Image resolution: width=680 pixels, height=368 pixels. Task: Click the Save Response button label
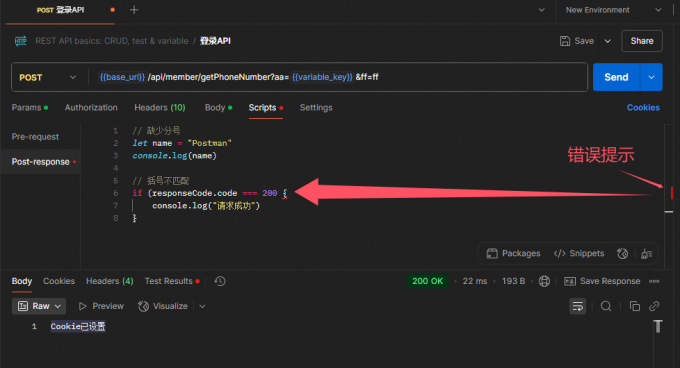point(610,281)
